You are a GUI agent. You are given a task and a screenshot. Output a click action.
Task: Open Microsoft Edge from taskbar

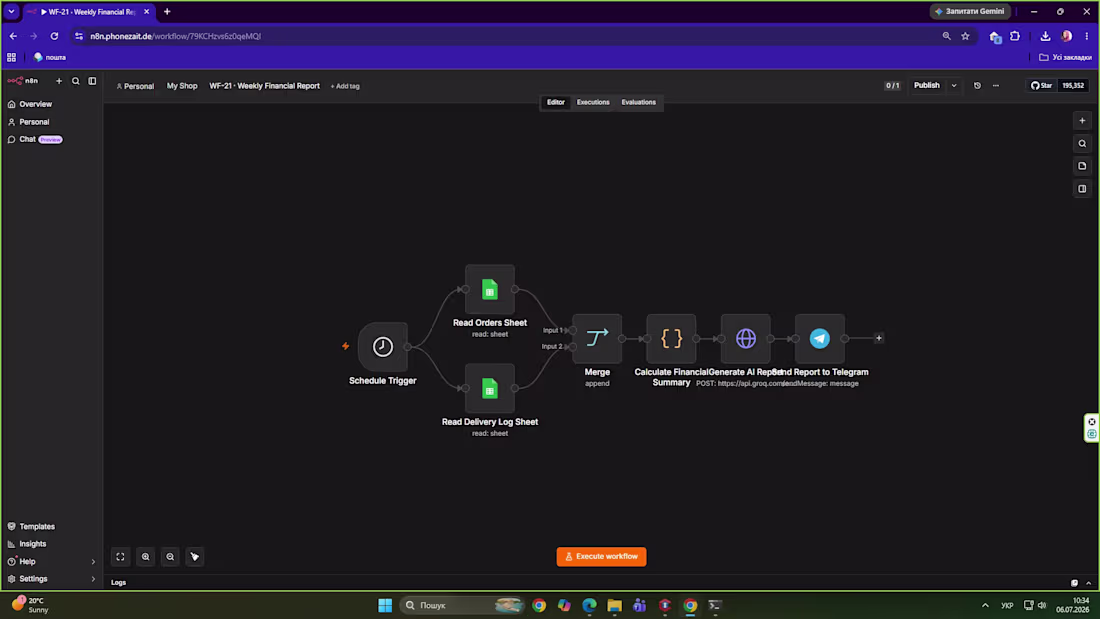589,605
